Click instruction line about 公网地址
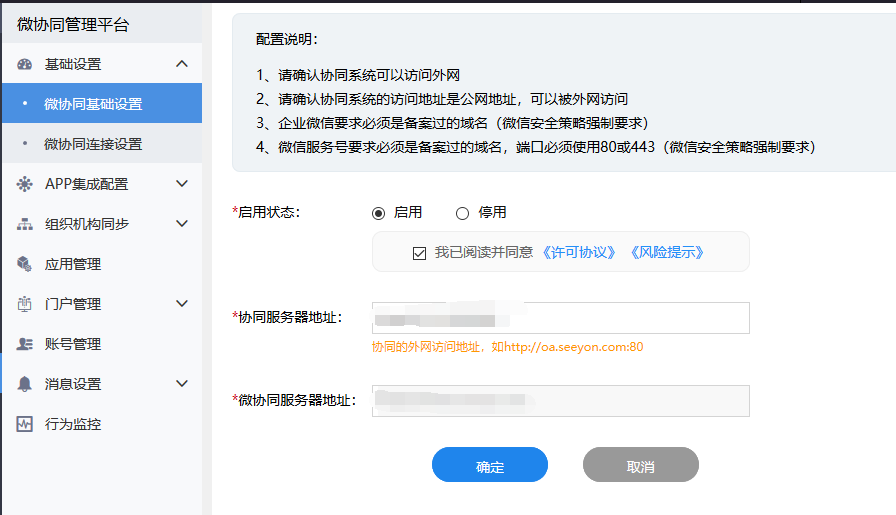The width and height of the screenshot is (896, 515). (442, 99)
